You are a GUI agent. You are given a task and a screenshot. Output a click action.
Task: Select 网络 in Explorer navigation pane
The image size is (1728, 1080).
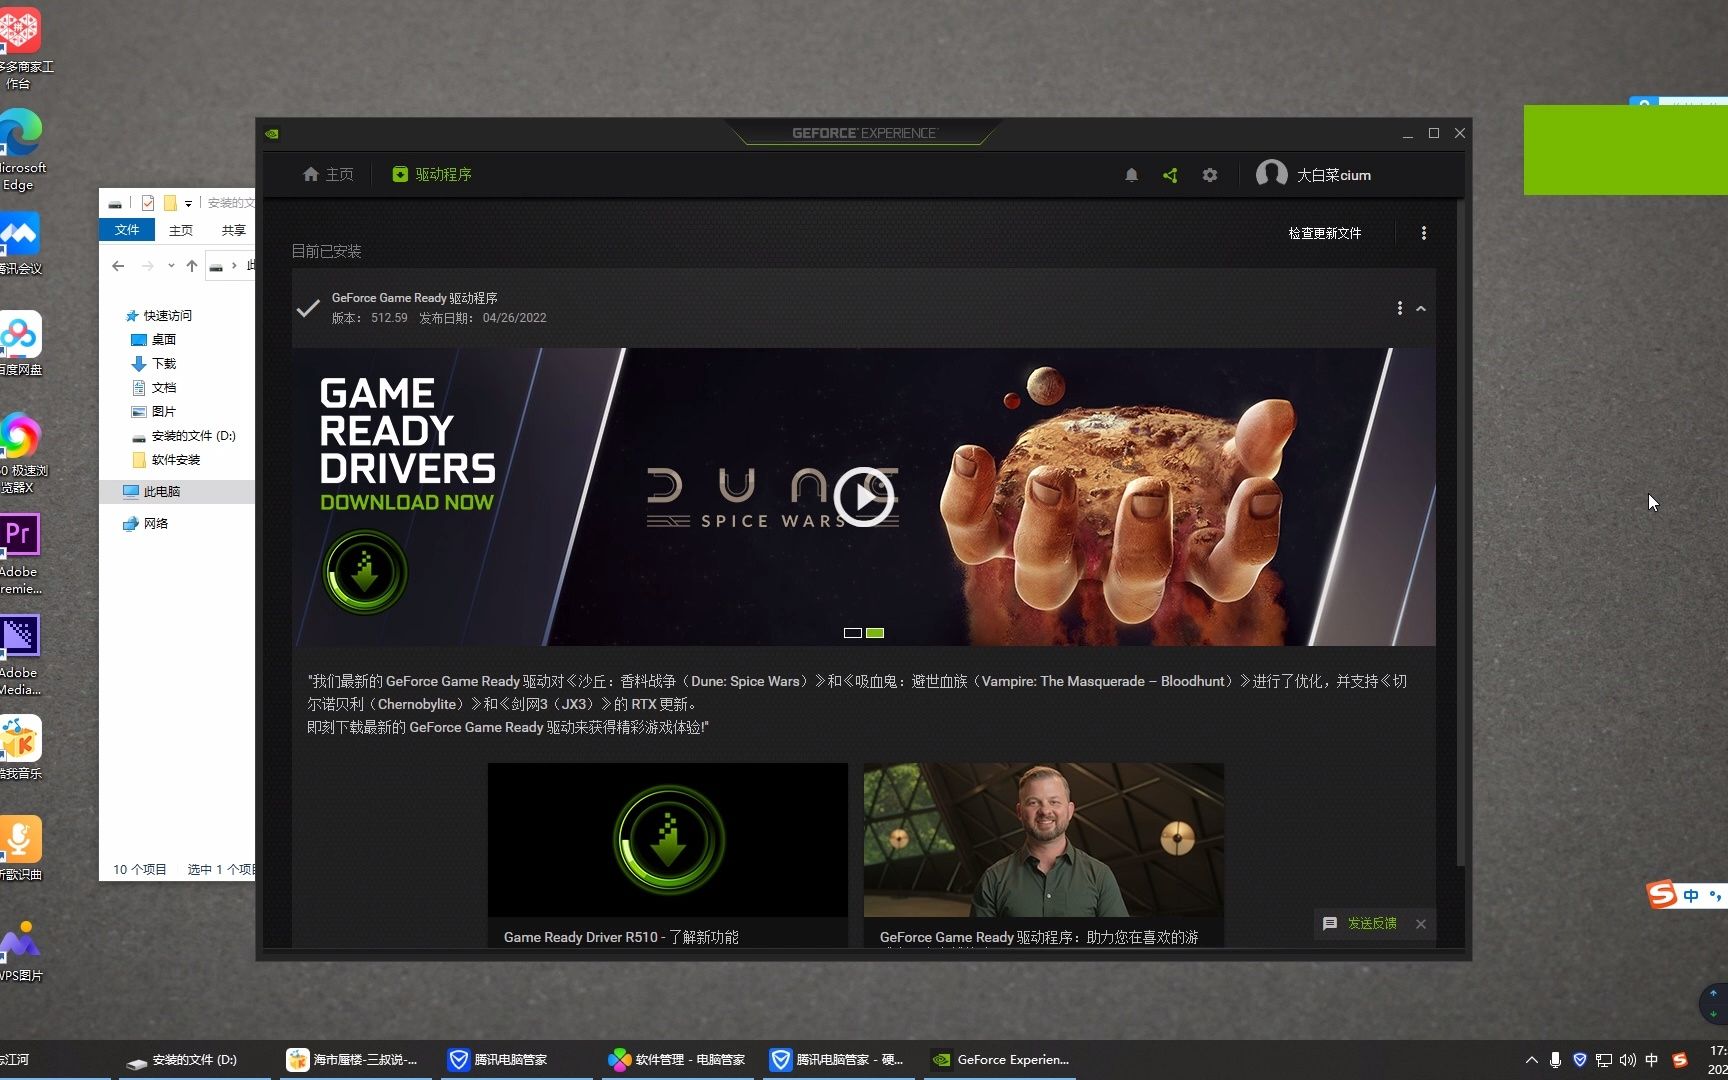145,523
